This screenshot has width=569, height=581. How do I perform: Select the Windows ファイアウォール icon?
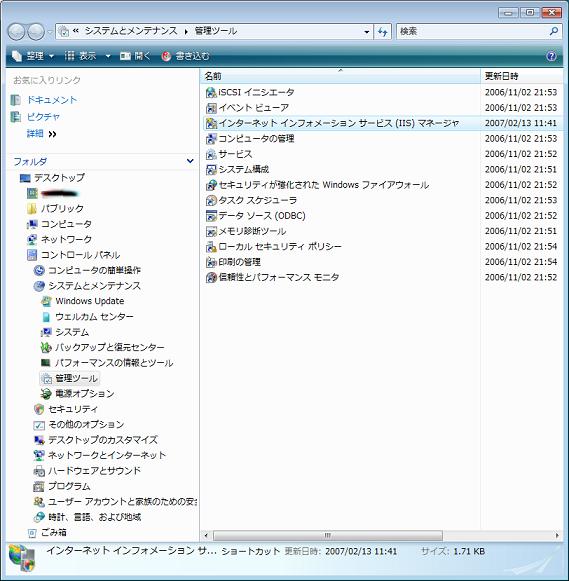point(211,185)
